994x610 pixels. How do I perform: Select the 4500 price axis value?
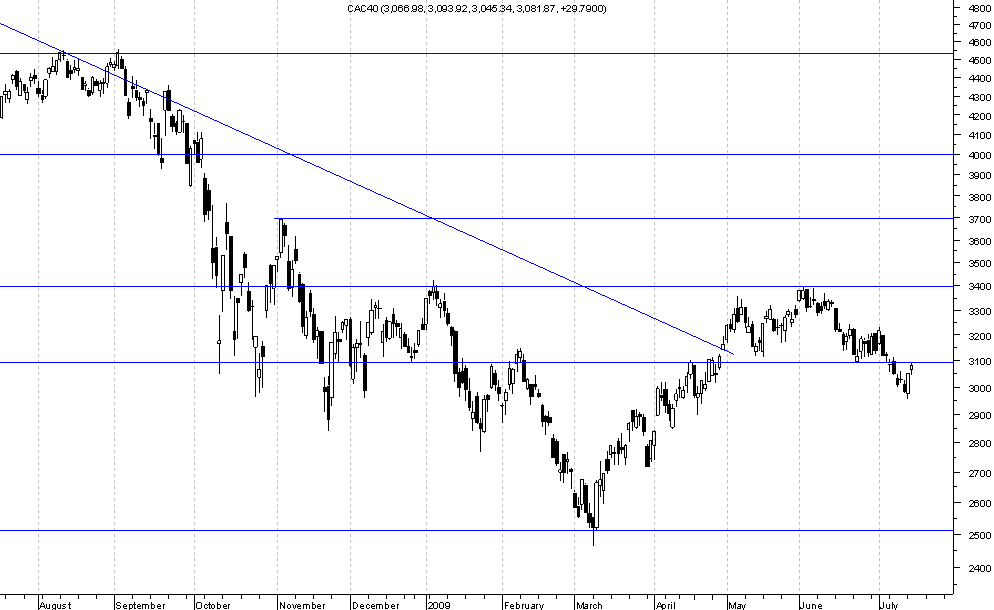pos(979,60)
